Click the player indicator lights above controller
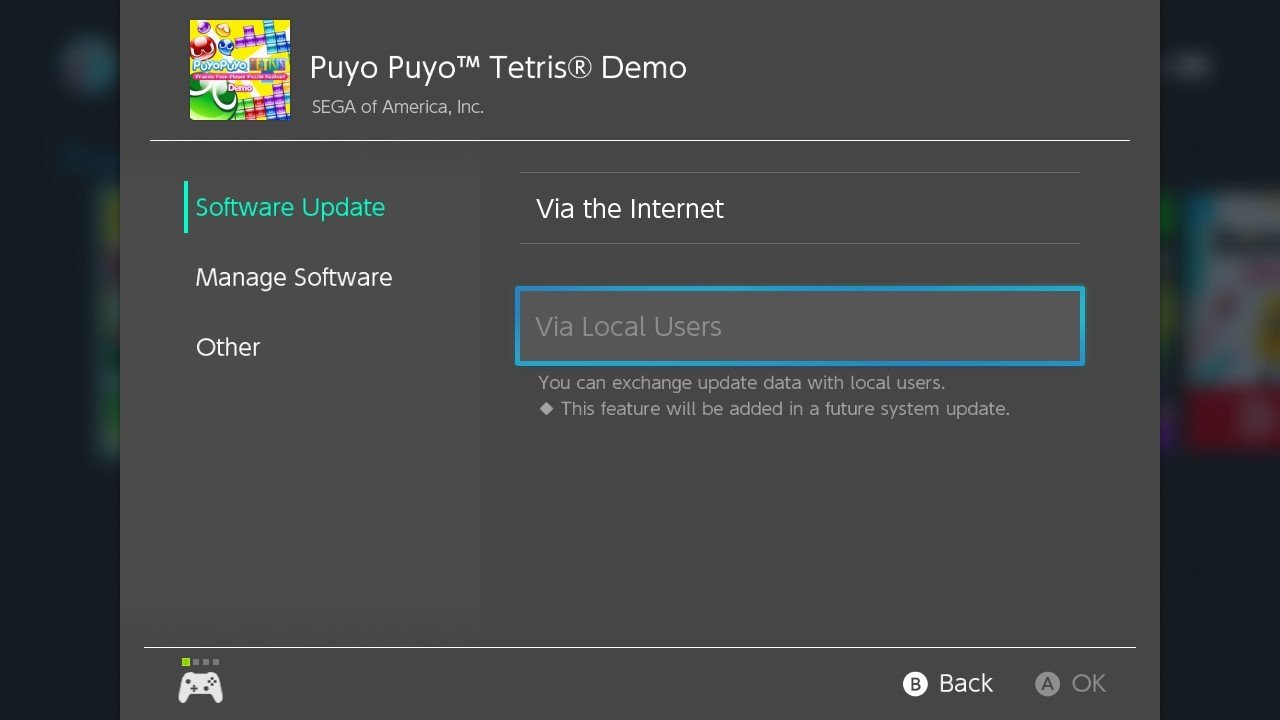1280x720 pixels. [x=201, y=662]
